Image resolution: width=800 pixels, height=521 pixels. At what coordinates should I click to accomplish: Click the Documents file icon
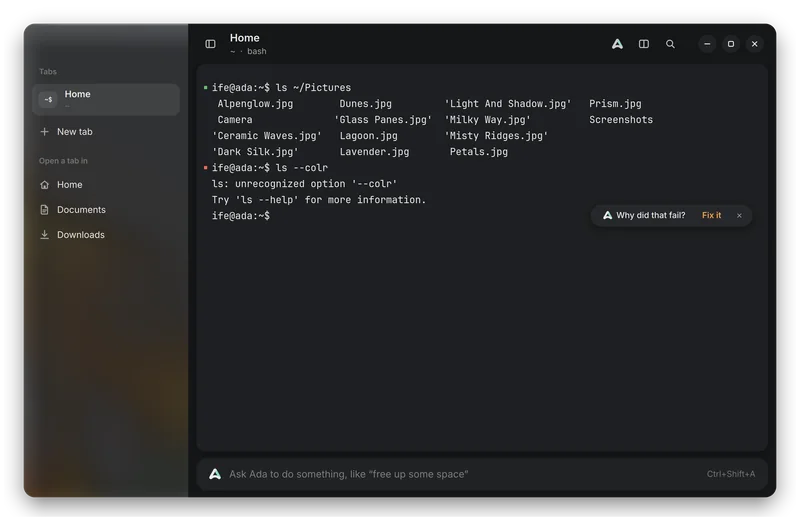pyautogui.click(x=44, y=210)
